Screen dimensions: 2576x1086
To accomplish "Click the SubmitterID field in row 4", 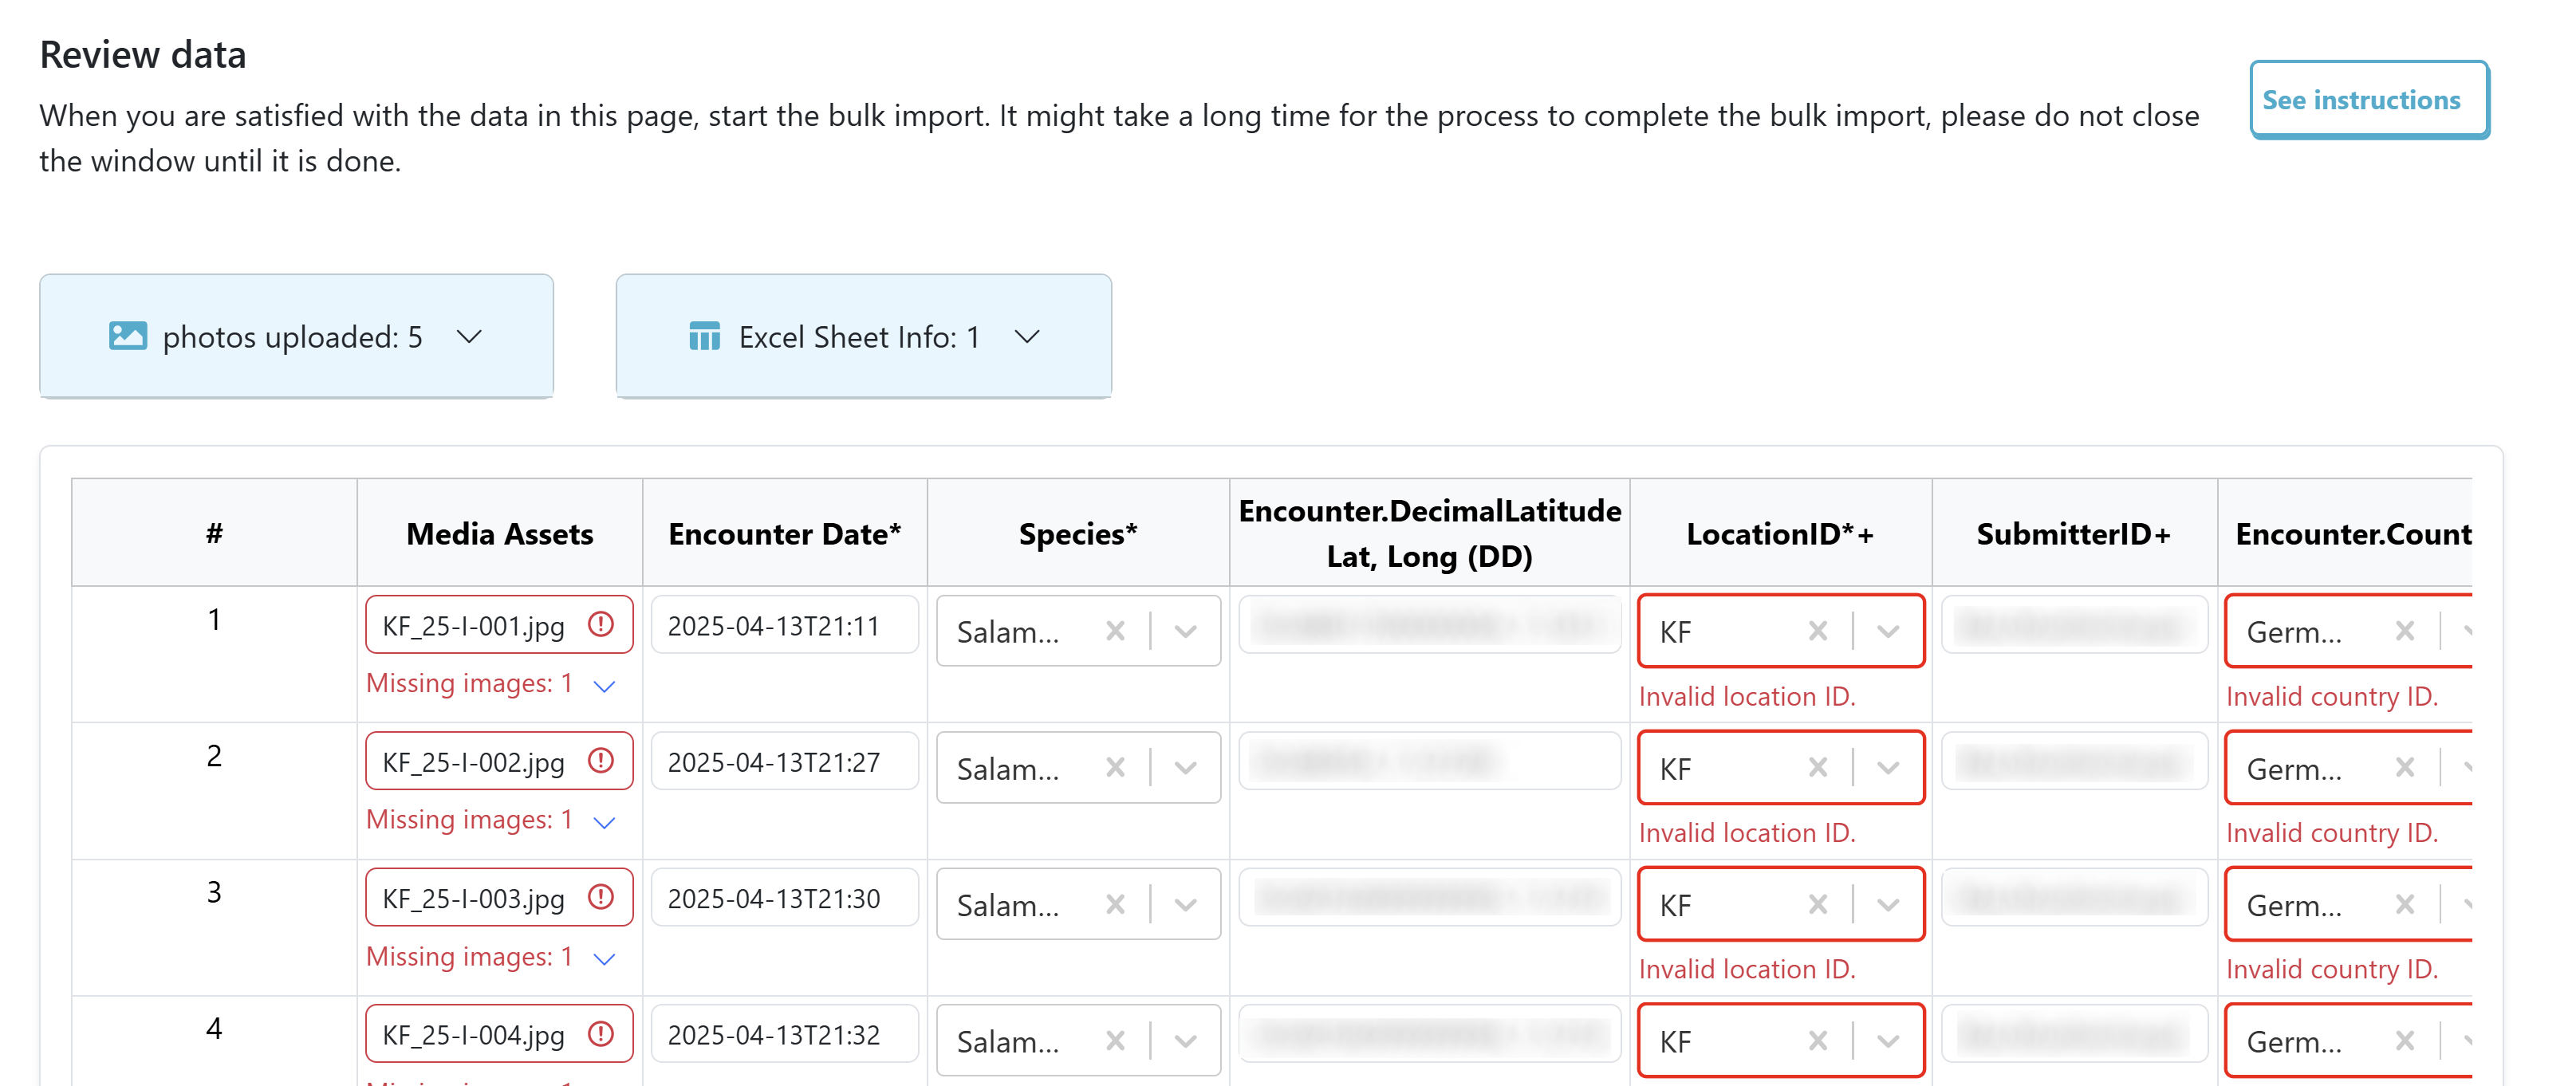I will tap(2074, 1034).
